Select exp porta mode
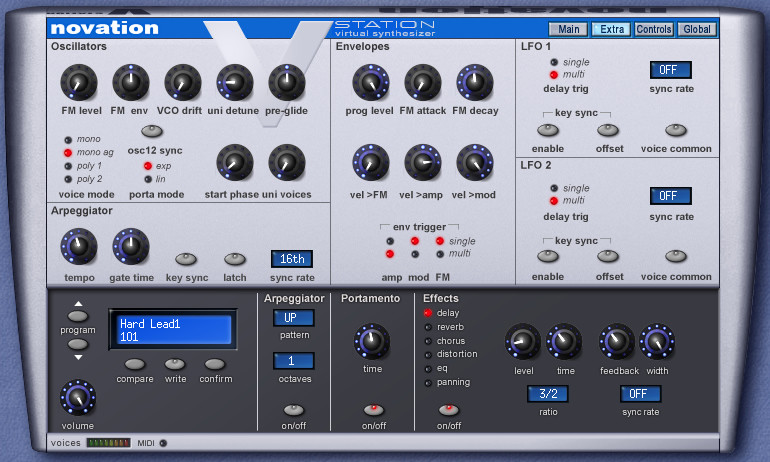770x462 pixels. [148, 166]
